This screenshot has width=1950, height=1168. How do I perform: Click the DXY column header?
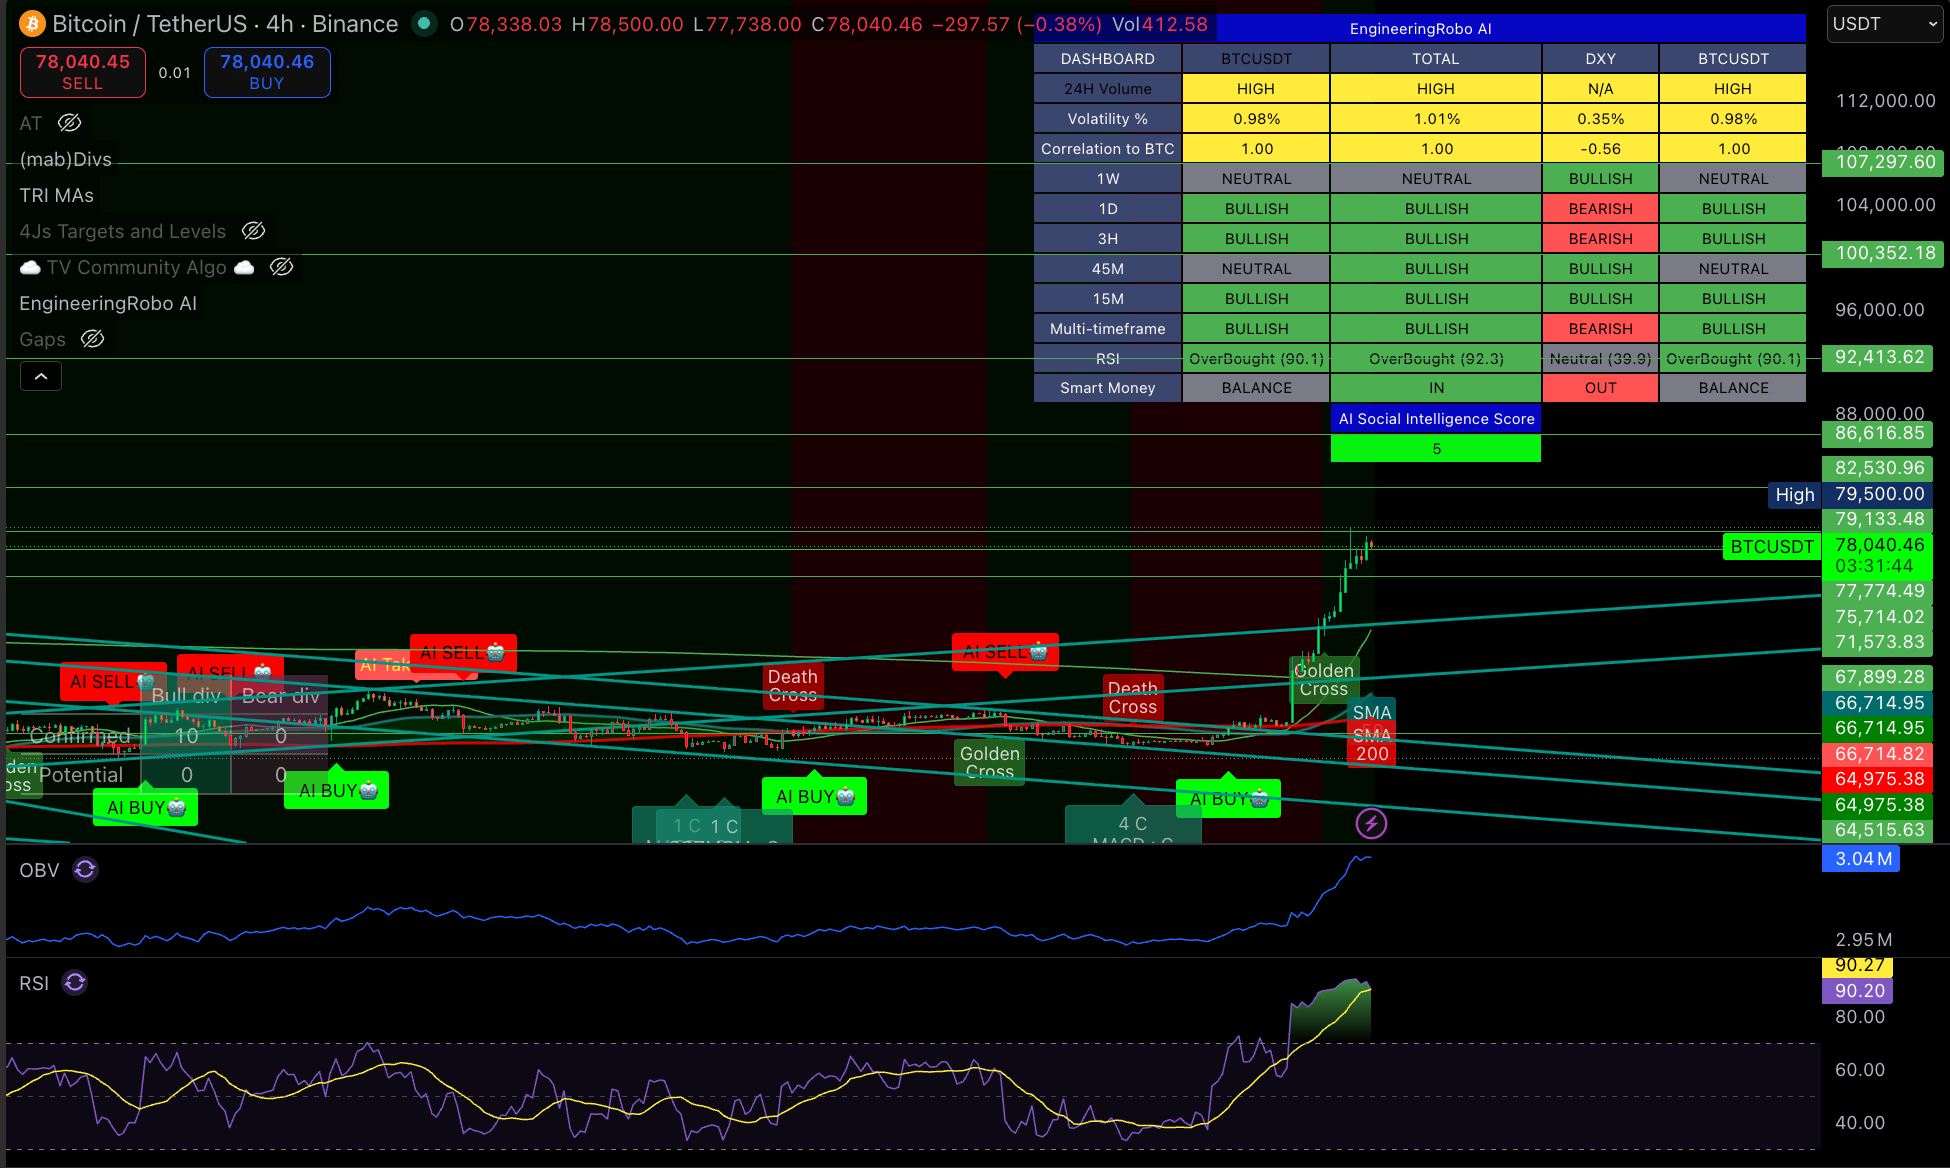[1601, 59]
